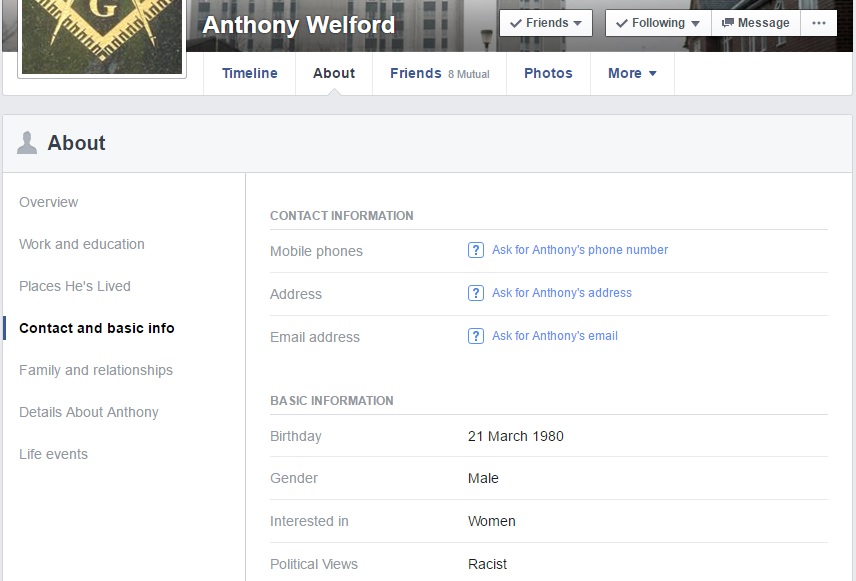Open the Friends status dropdown button
The height and width of the screenshot is (581, 856).
(546, 23)
